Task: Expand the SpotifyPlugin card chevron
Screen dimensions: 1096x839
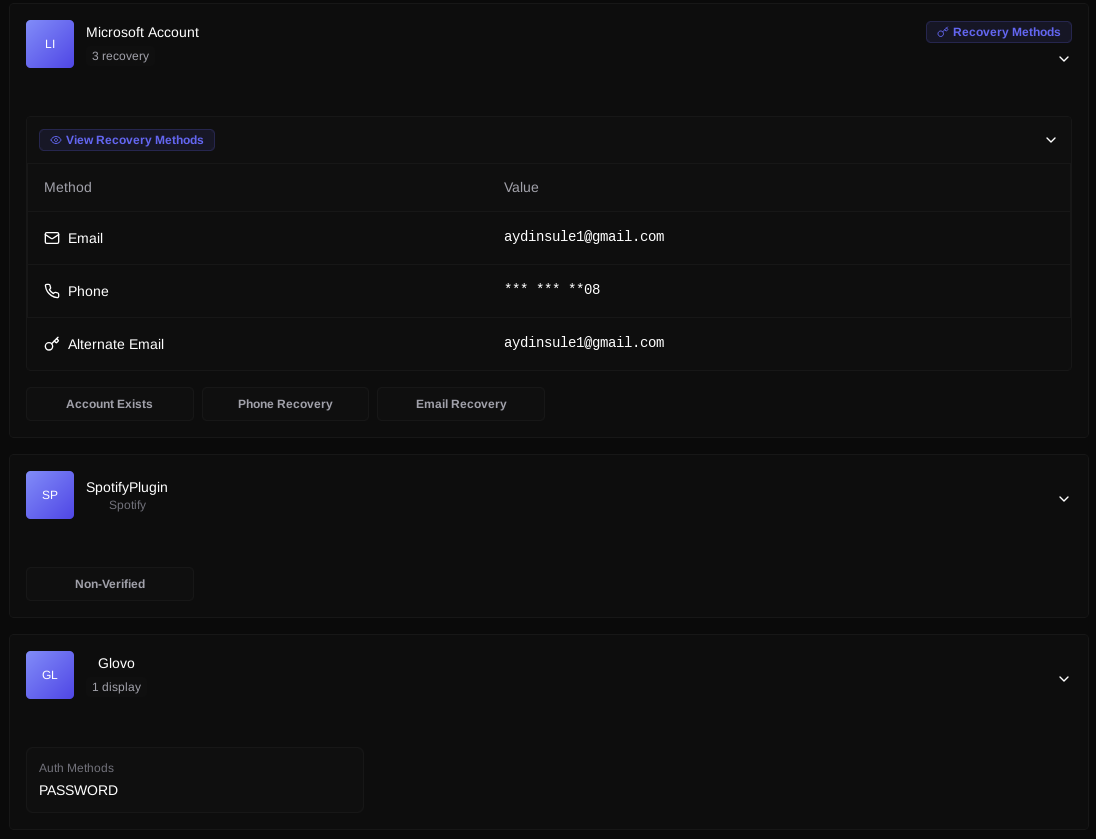Action: pos(1064,499)
